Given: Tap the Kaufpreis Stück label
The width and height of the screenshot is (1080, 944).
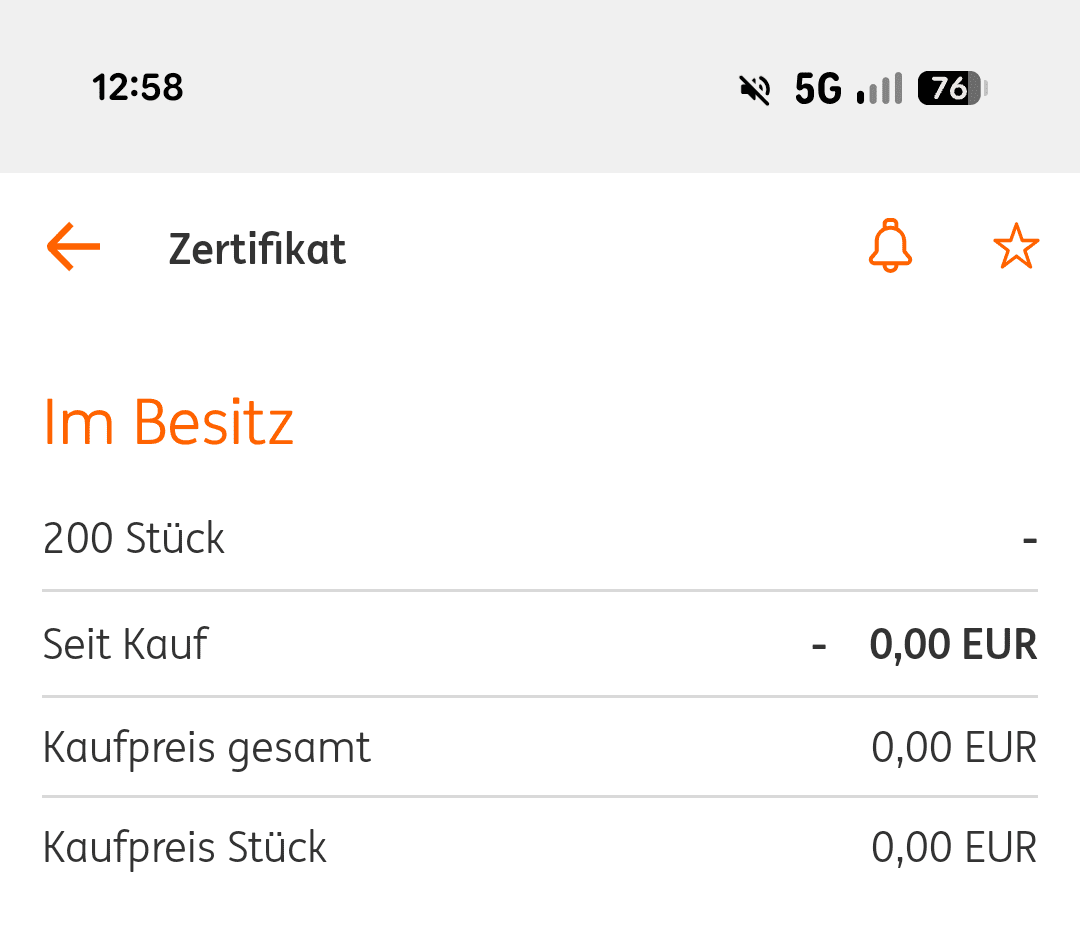Looking at the screenshot, I should (185, 848).
